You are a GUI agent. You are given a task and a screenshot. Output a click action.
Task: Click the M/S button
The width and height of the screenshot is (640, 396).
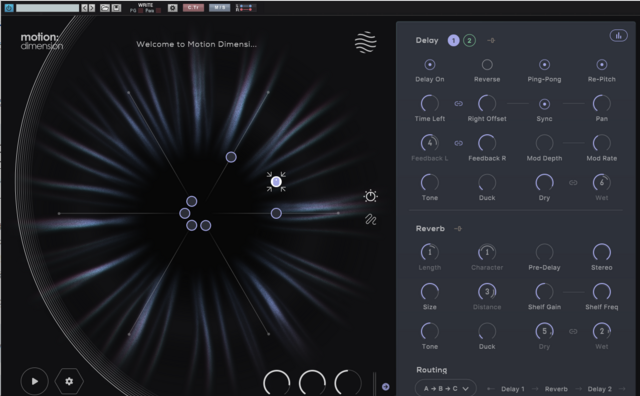pos(219,8)
